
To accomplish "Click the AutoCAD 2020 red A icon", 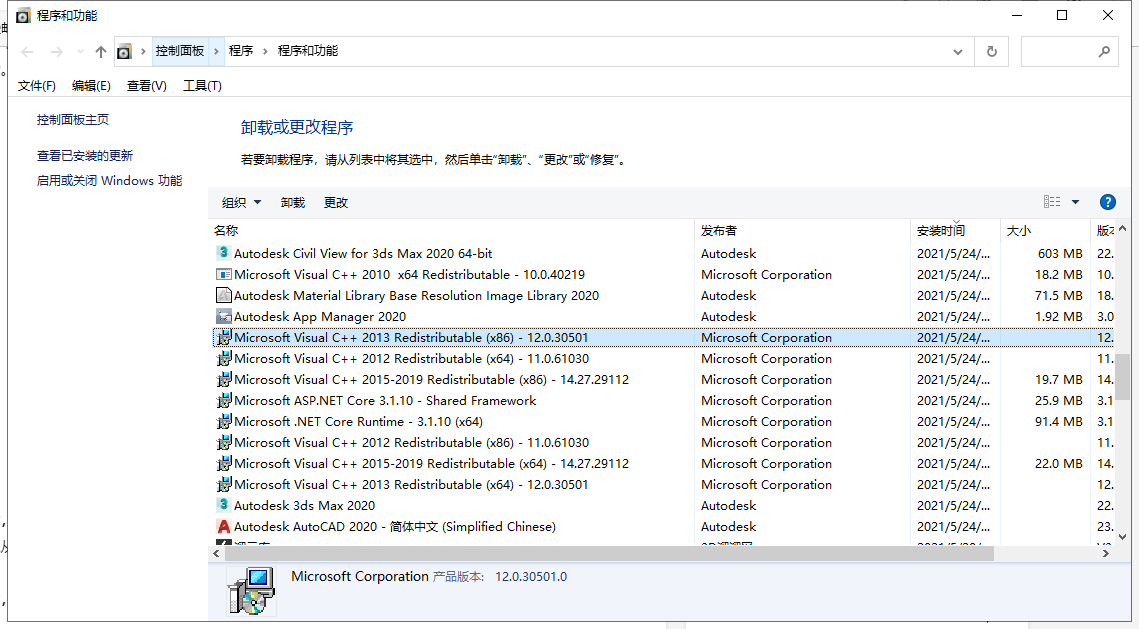I will (224, 526).
